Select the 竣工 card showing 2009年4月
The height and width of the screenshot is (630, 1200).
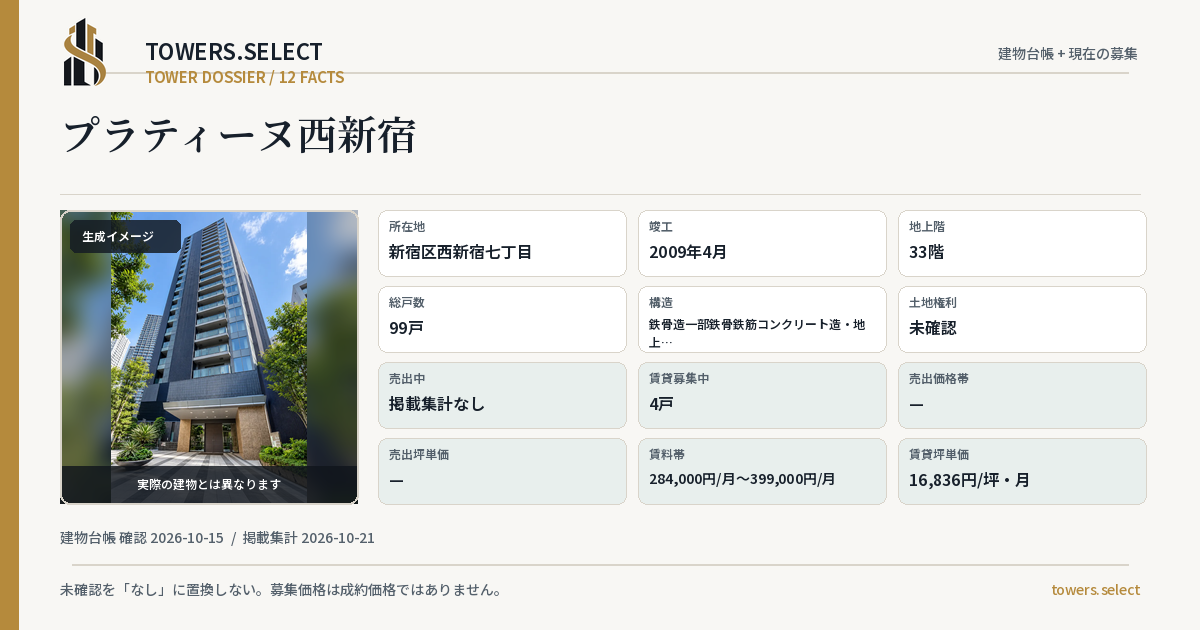(x=762, y=243)
